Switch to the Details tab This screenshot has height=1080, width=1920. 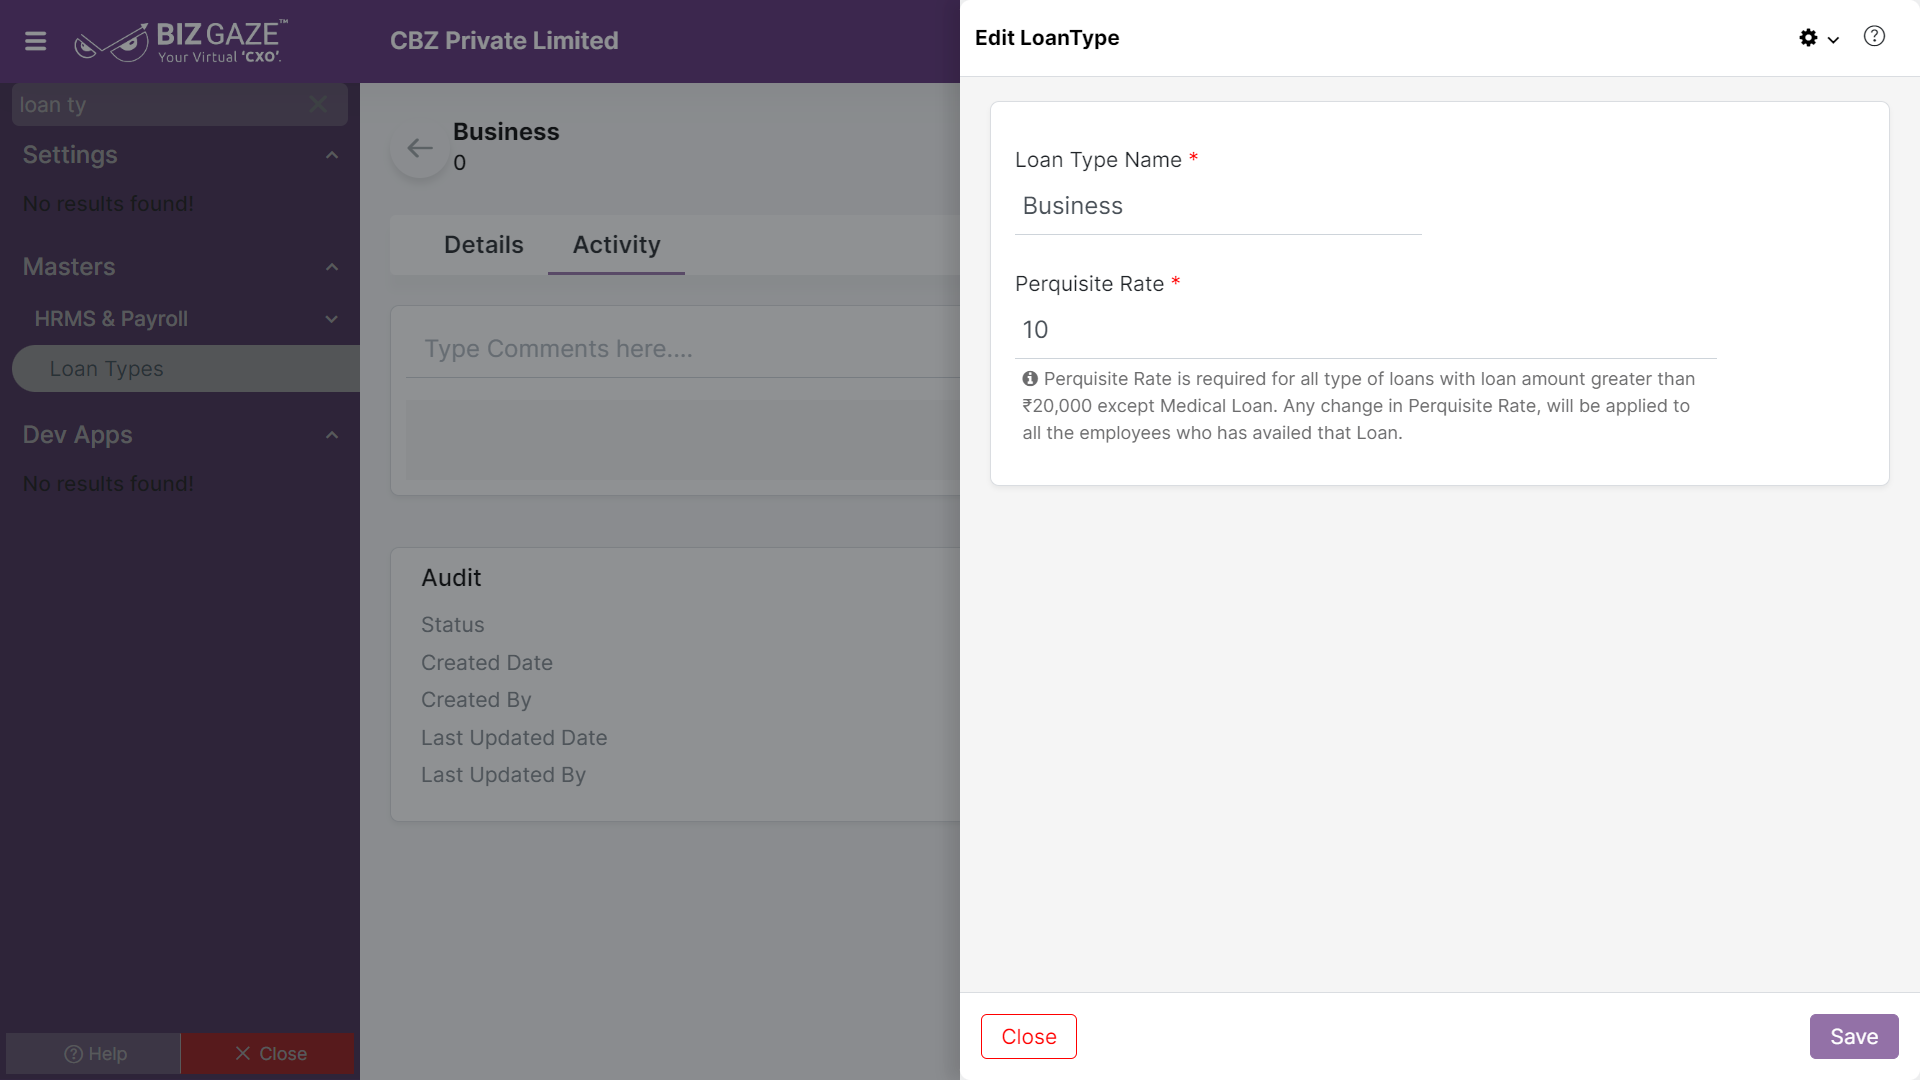[x=483, y=245]
